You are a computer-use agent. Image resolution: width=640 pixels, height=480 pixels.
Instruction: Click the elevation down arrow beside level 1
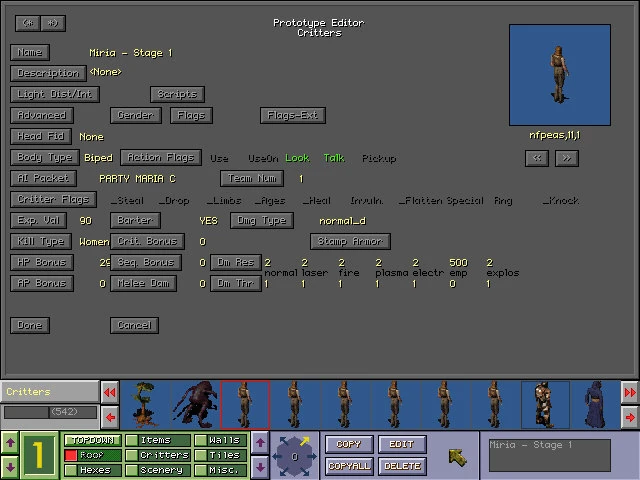10,467
